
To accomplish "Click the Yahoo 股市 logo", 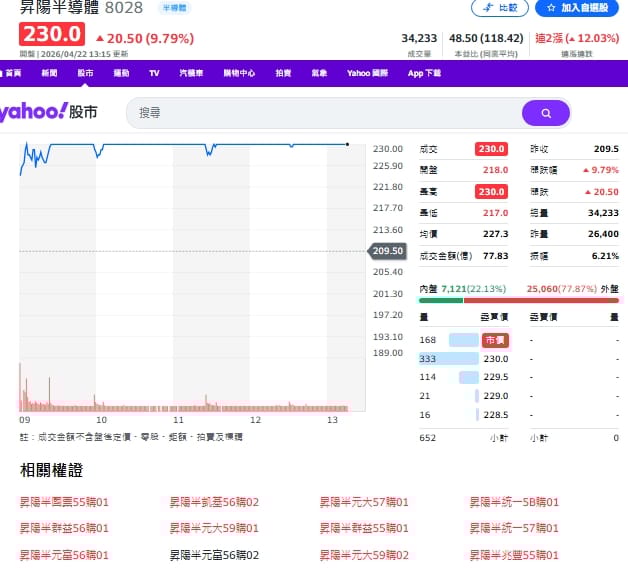I will point(50,112).
